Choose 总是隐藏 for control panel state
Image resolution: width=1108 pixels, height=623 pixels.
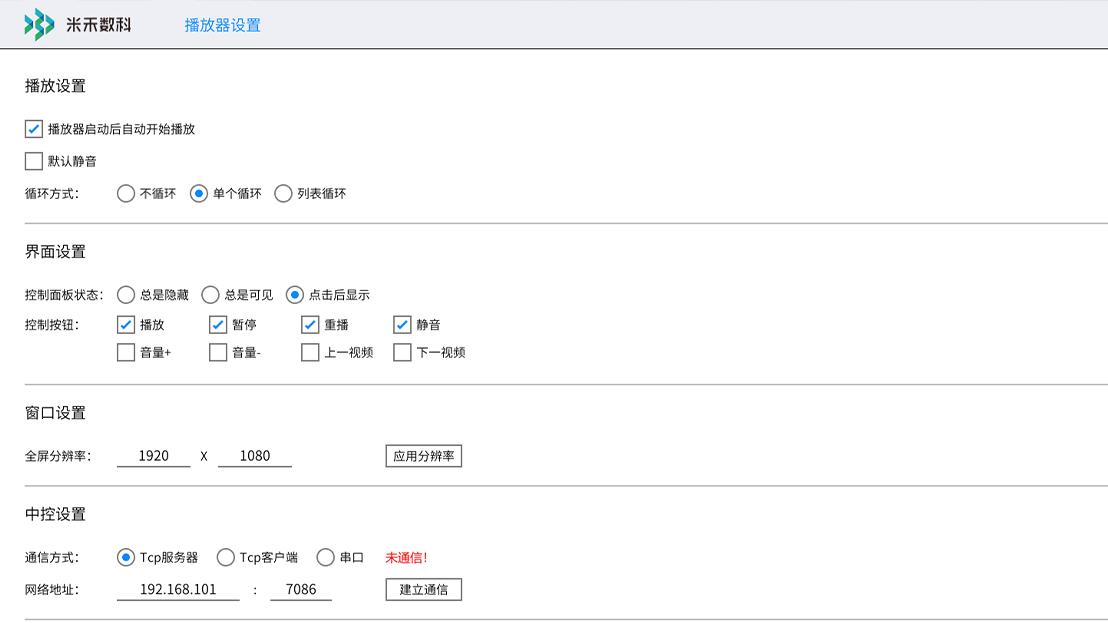(126, 295)
